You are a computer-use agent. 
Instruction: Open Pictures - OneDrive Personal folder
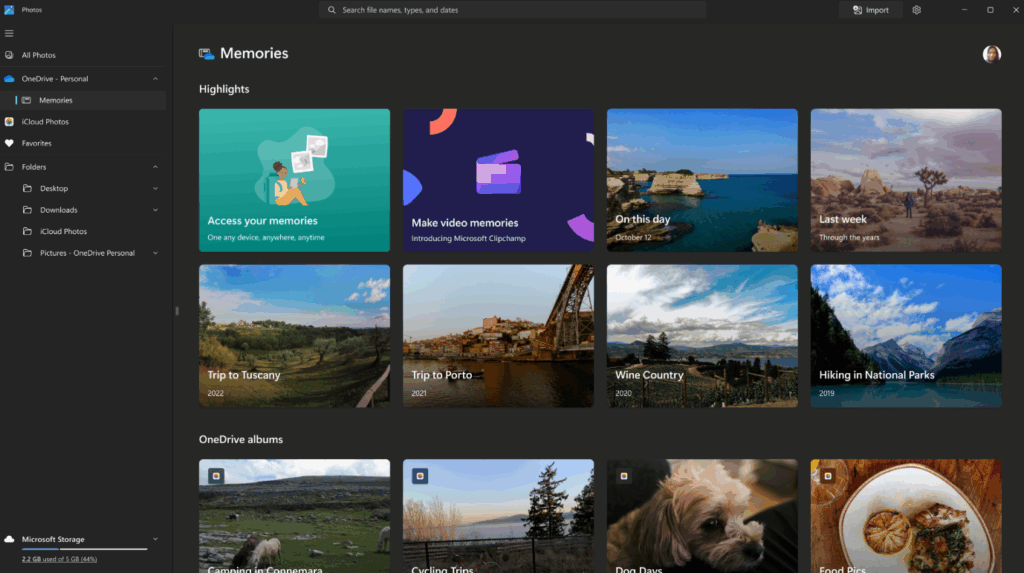tap(87, 253)
